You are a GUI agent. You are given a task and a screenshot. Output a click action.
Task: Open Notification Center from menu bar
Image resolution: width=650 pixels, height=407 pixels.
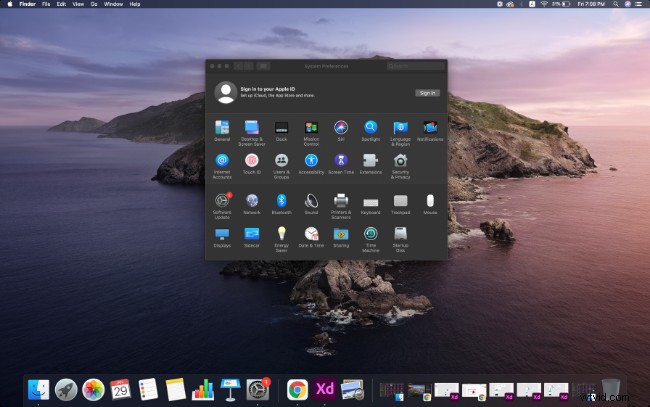[639, 4]
